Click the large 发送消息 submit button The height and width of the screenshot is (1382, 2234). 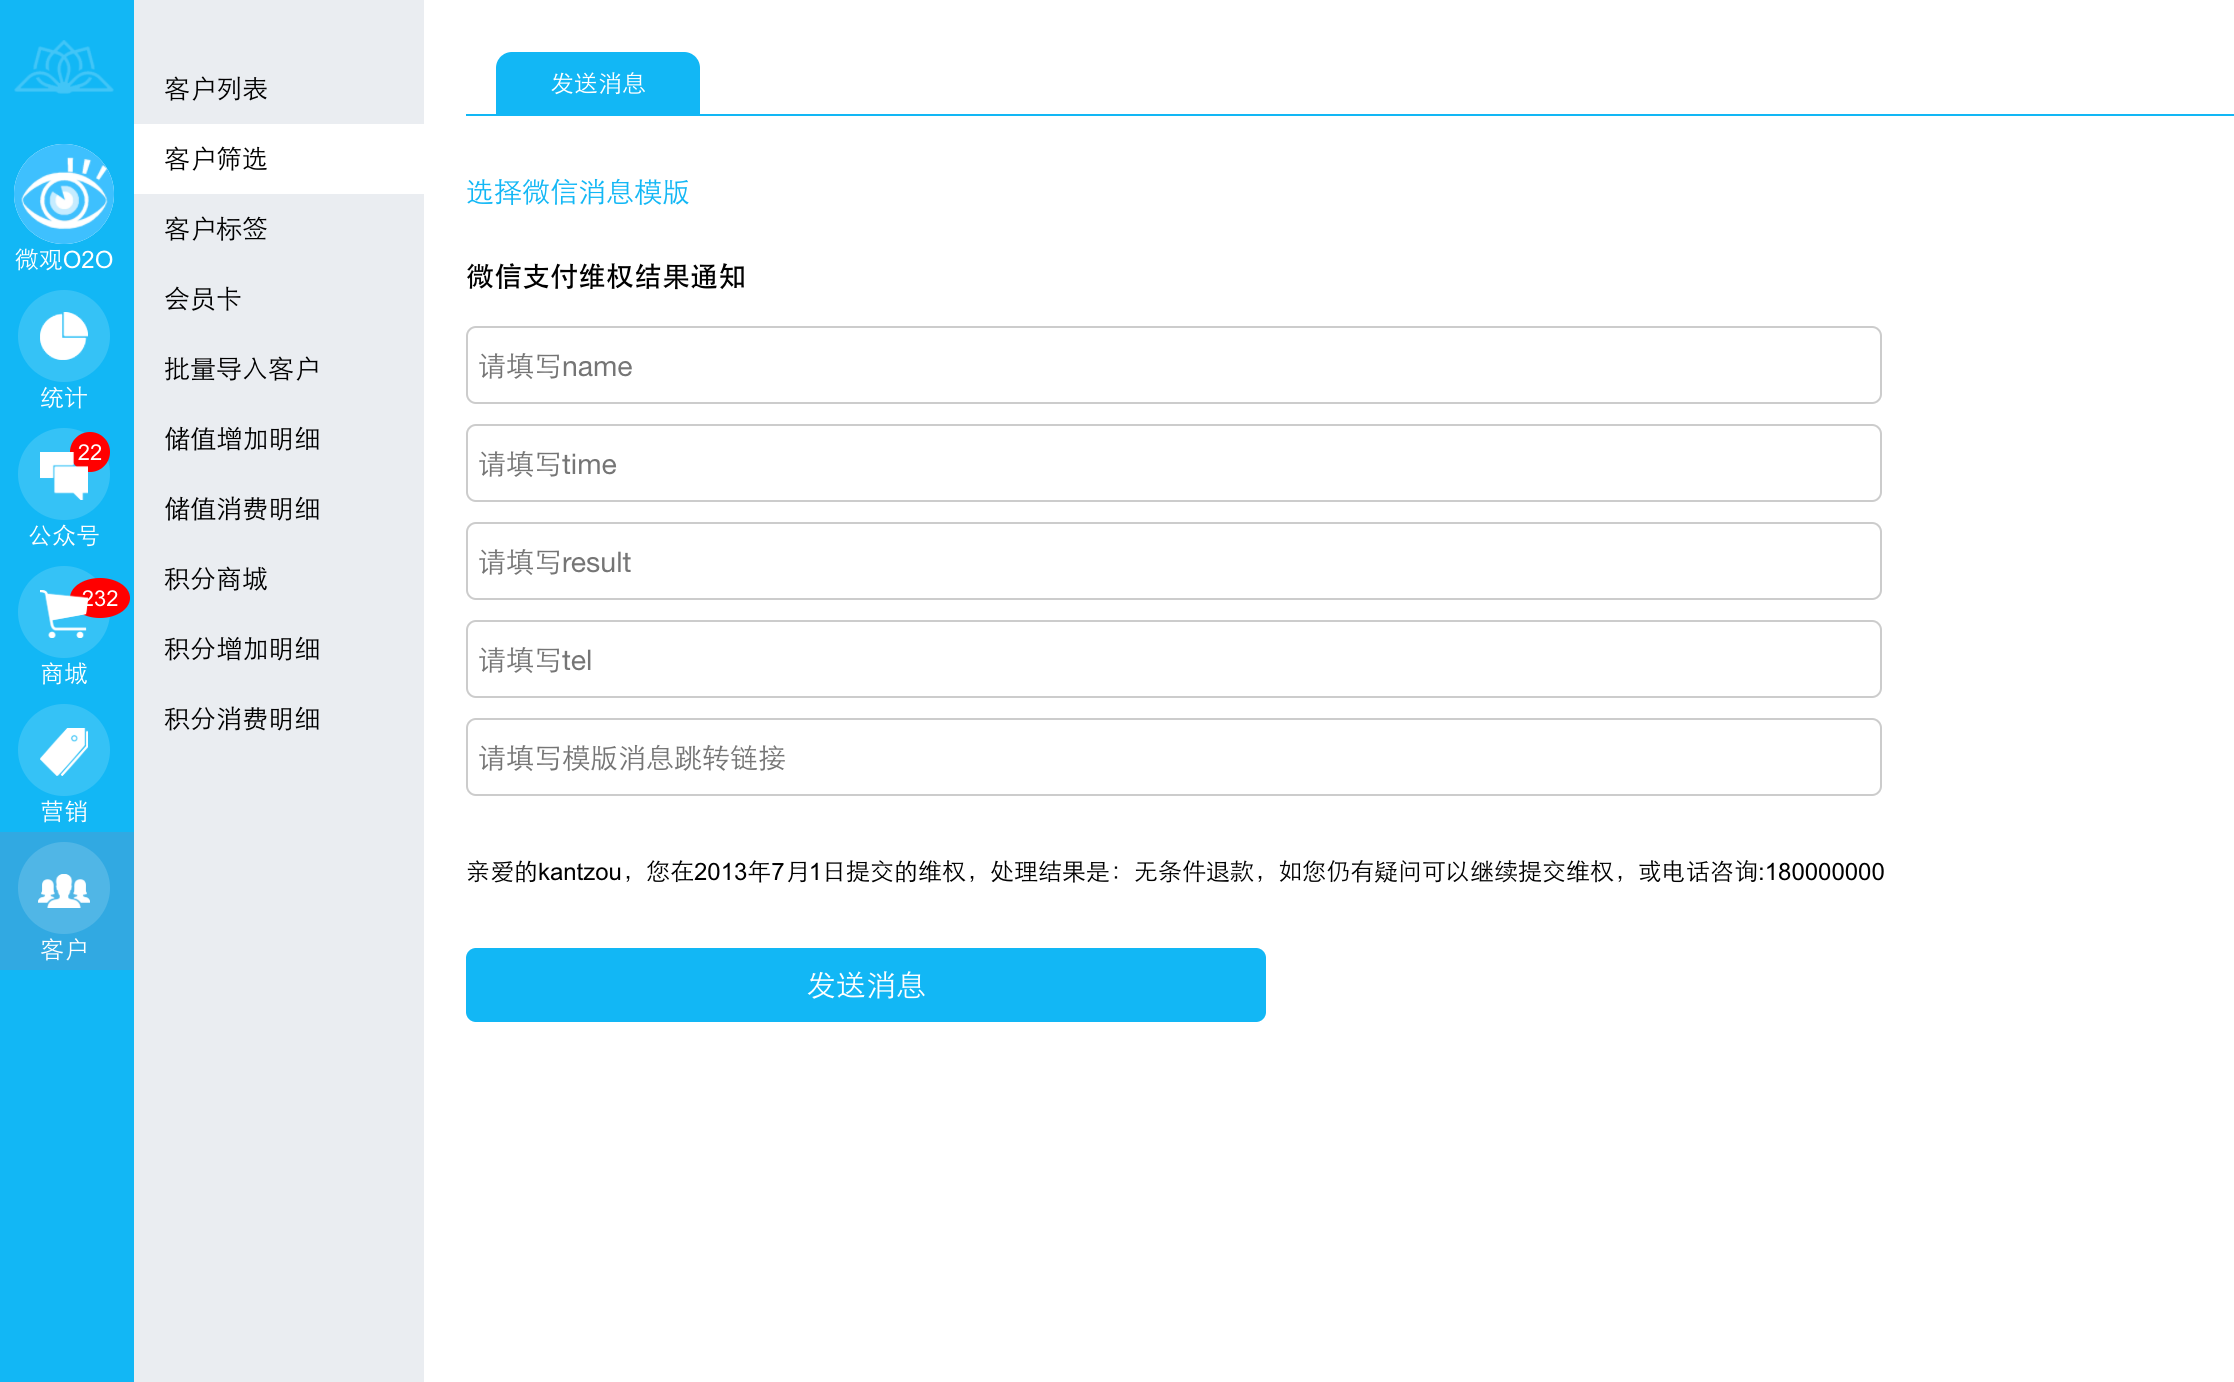click(x=866, y=985)
